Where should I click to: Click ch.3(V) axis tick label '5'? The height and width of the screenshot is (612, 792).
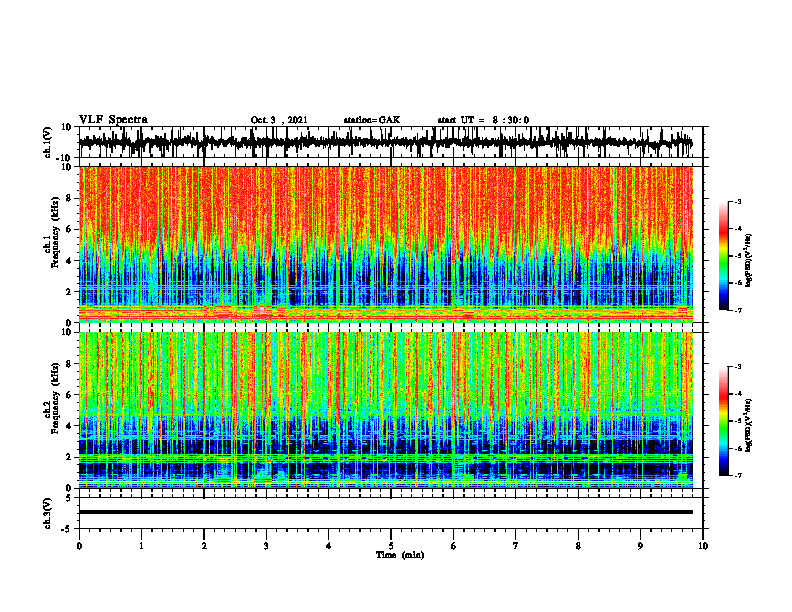pyautogui.click(x=70, y=497)
